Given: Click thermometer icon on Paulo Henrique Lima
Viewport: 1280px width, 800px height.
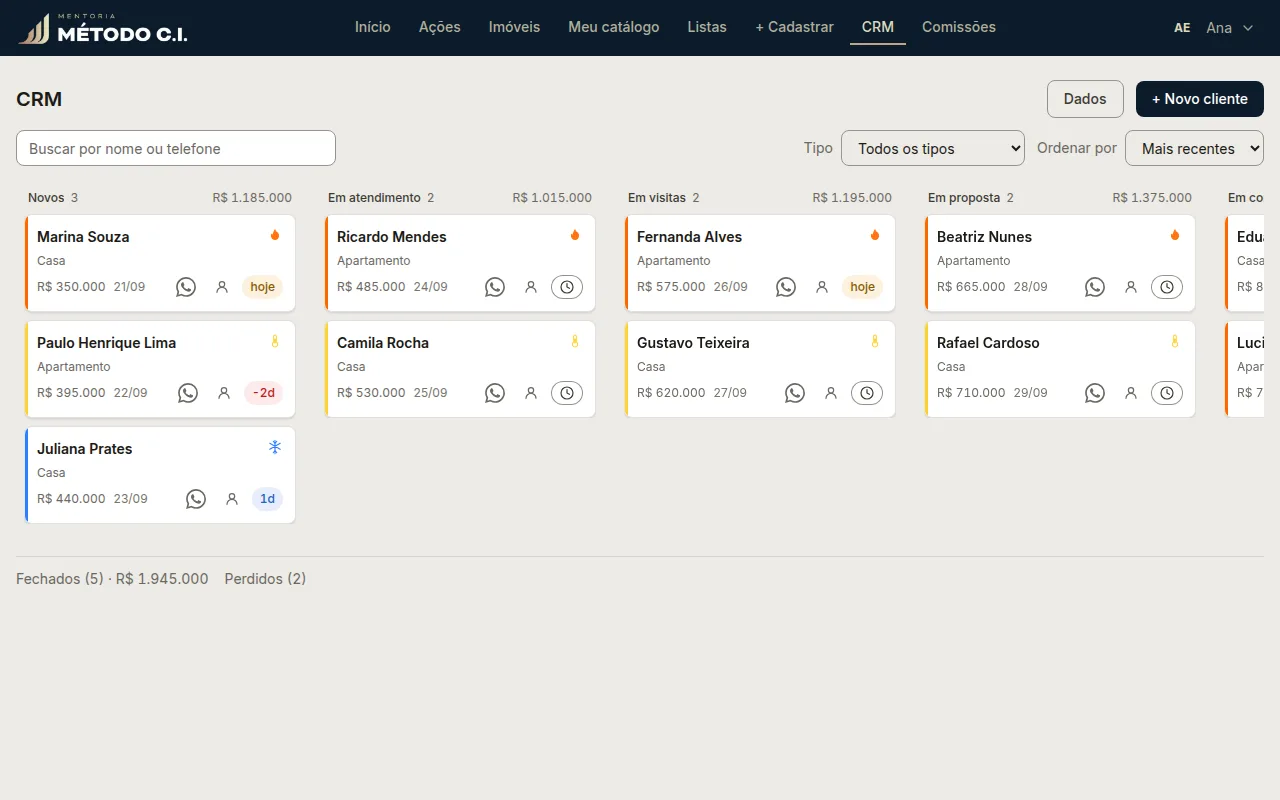Looking at the screenshot, I should pos(275,341).
